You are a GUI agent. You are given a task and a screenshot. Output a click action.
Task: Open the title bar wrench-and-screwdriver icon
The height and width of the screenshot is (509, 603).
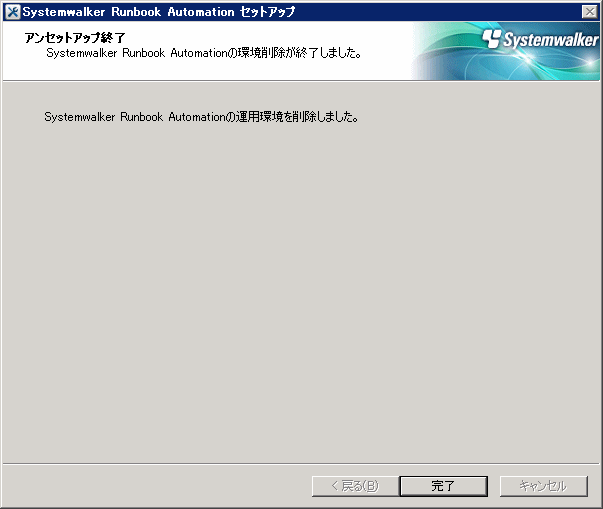pos(13,12)
